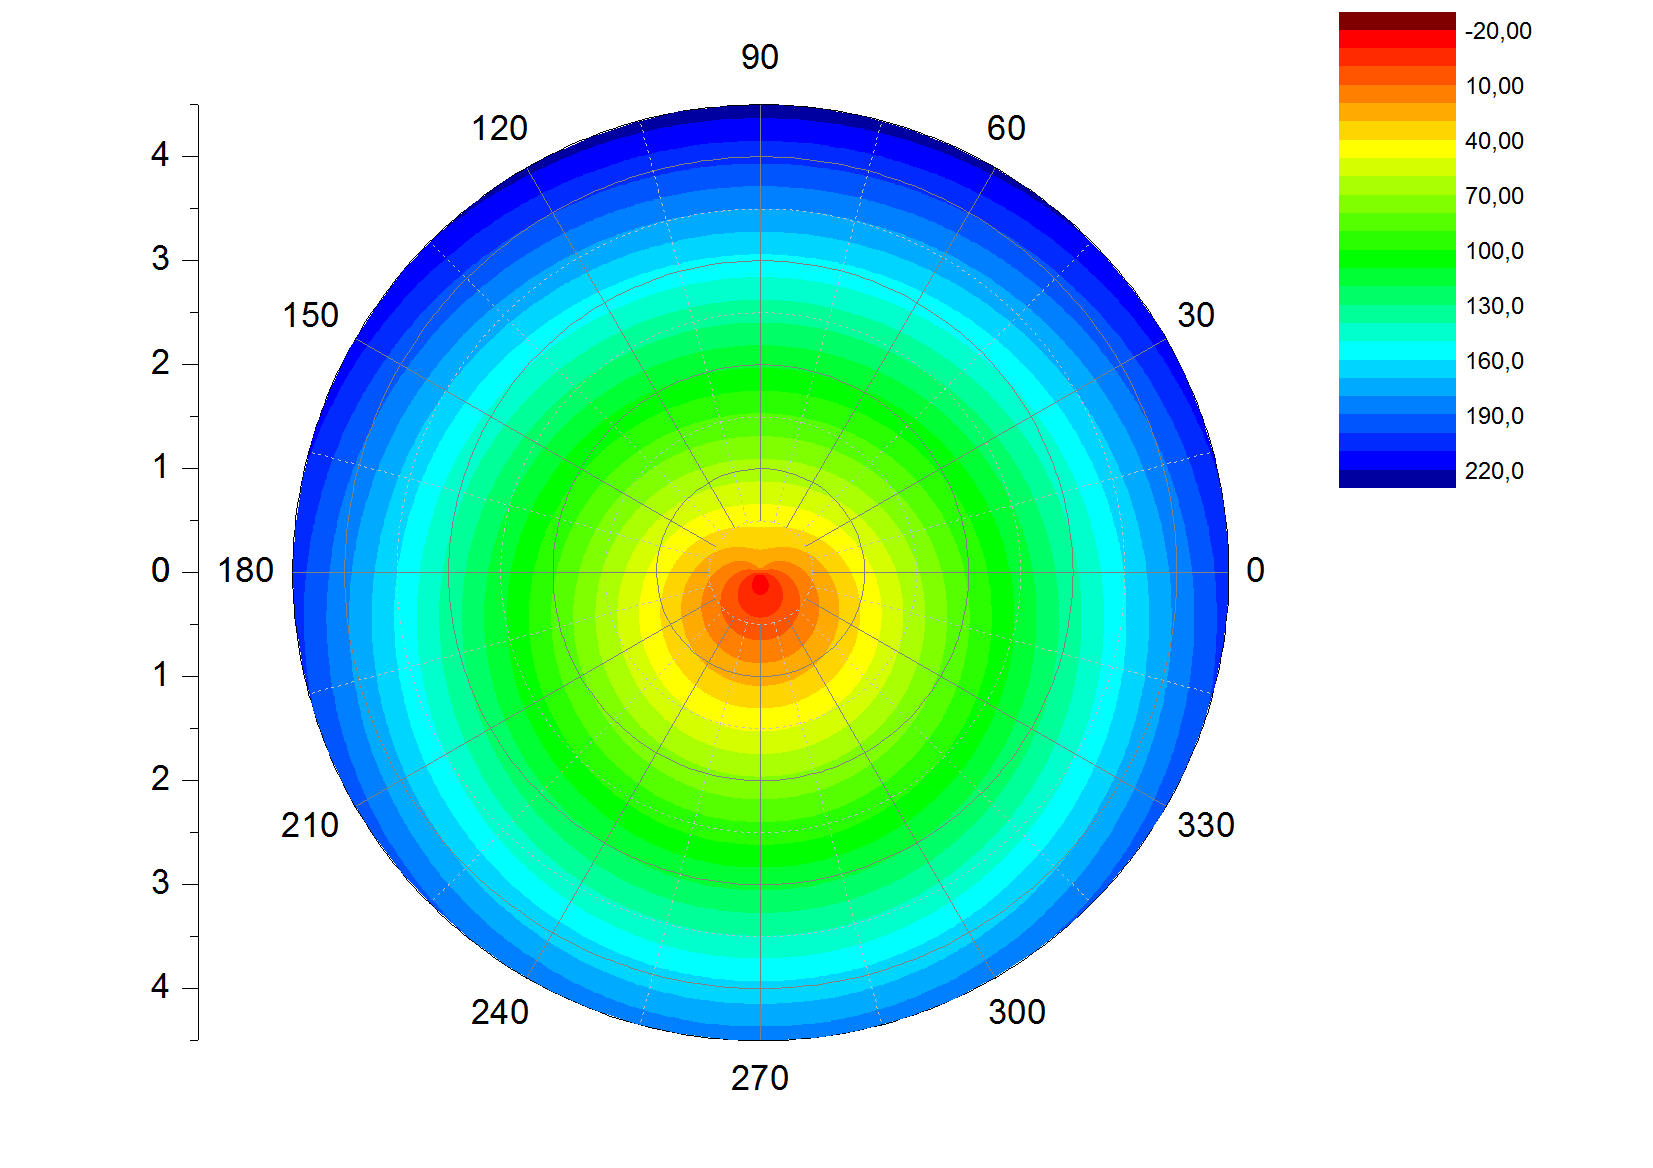Pick the bright yellow band in the colorbar
This screenshot has height=1168, width=1653.
coord(1397,149)
